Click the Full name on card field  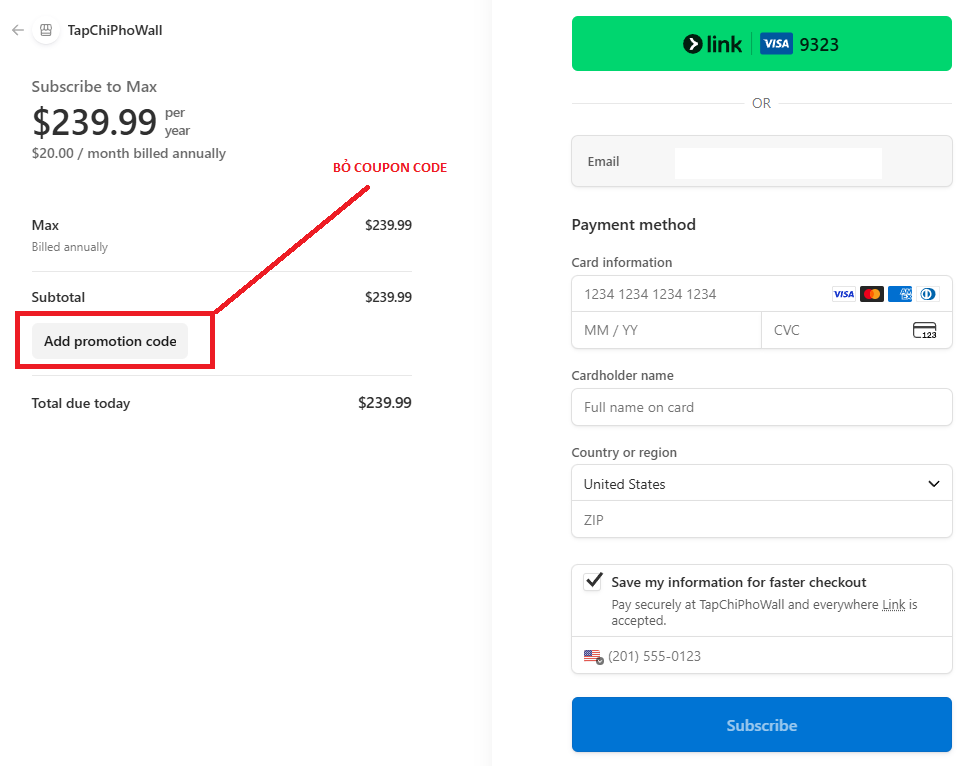(x=761, y=407)
